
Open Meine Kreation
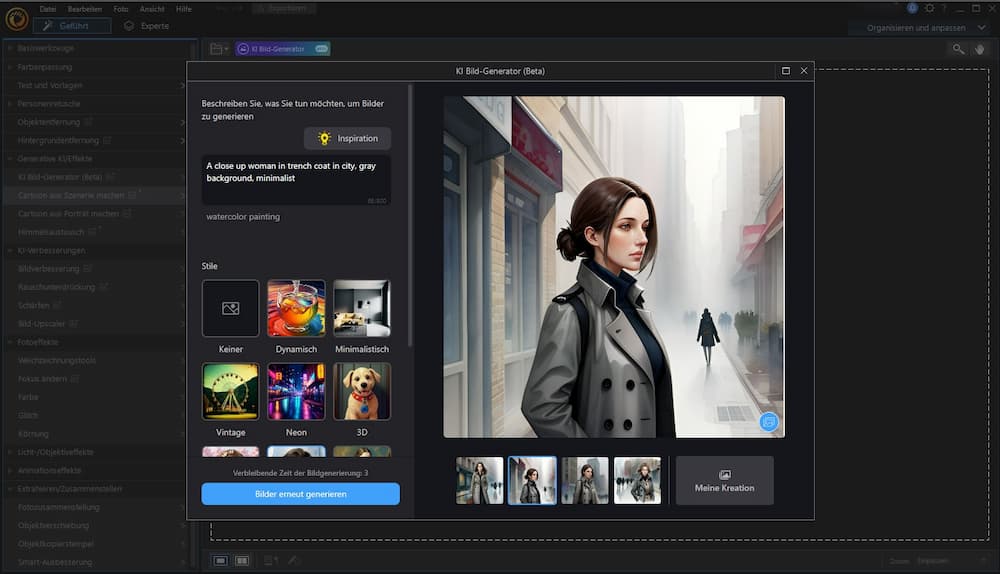(x=724, y=481)
